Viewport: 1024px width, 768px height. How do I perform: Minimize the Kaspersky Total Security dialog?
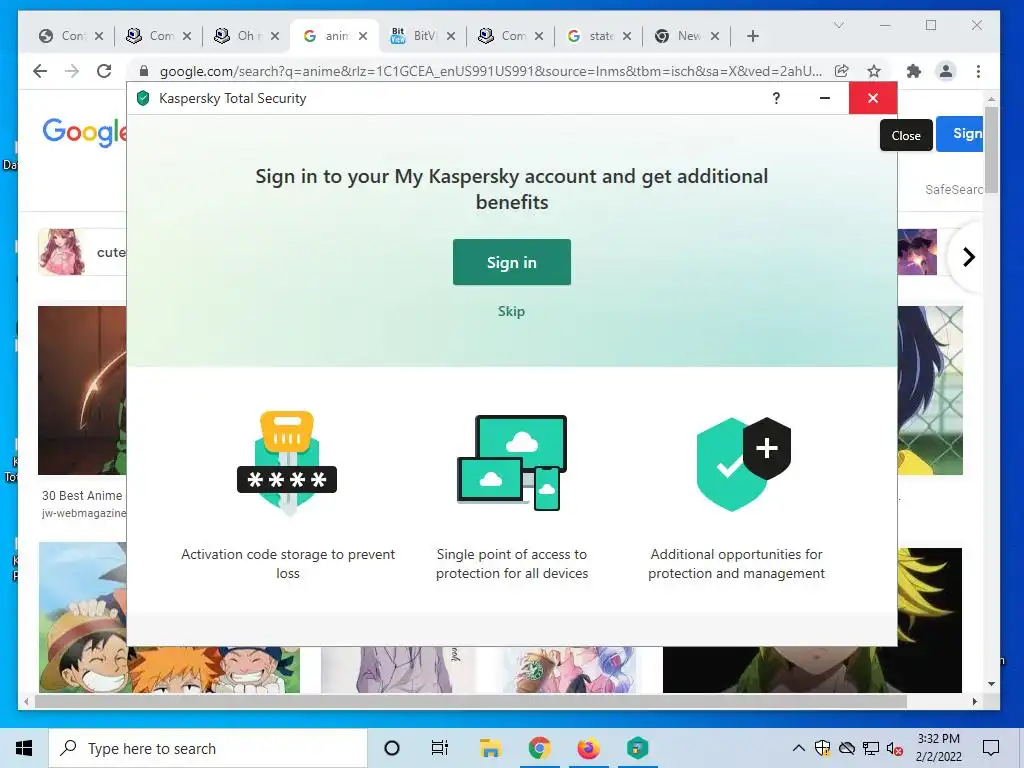[x=825, y=98]
